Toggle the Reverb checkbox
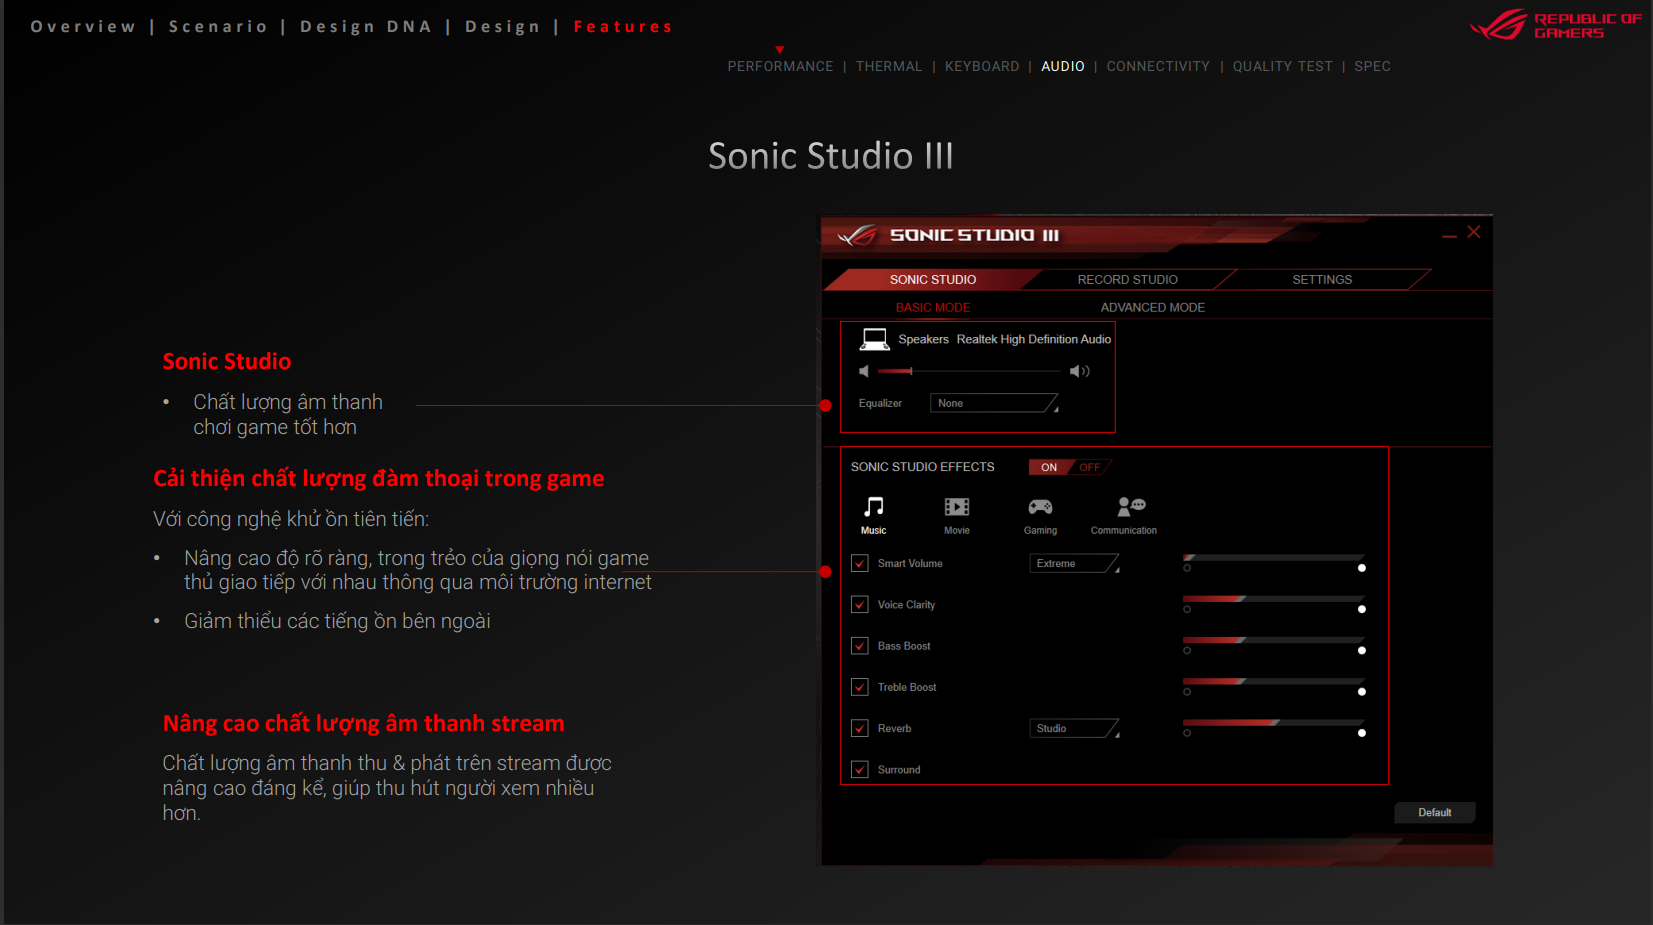The image size is (1653, 925). click(x=860, y=728)
